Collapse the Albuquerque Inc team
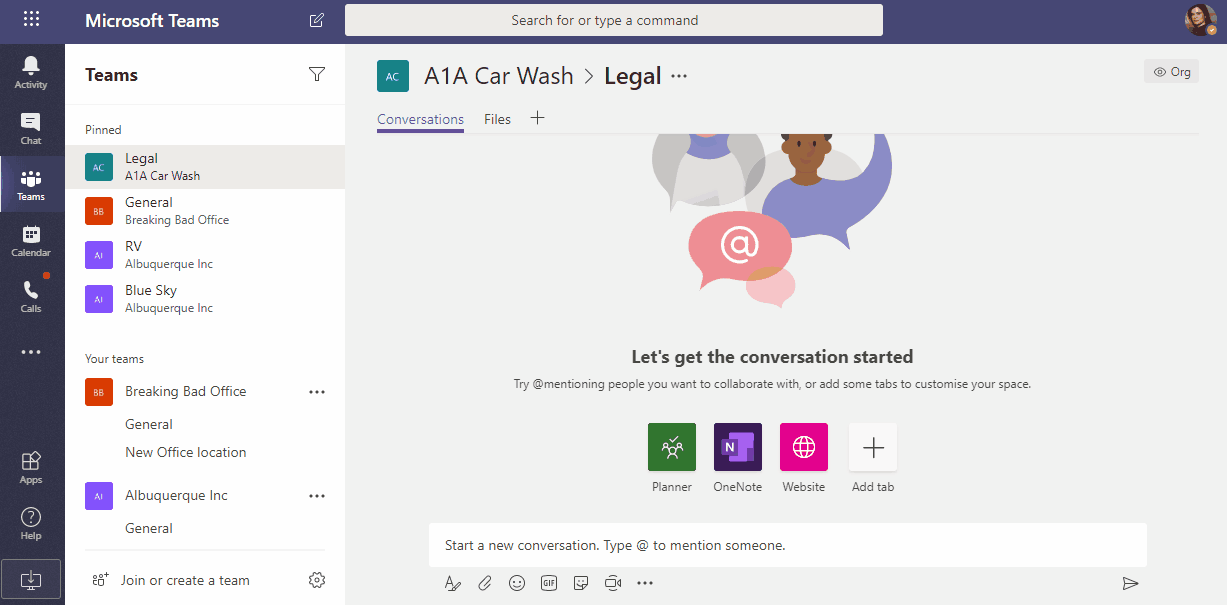1227x605 pixels. click(176, 496)
